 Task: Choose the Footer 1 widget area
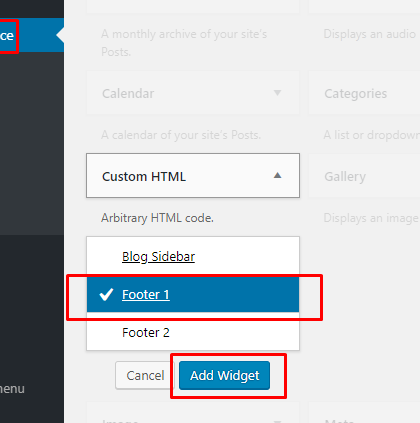click(x=193, y=295)
